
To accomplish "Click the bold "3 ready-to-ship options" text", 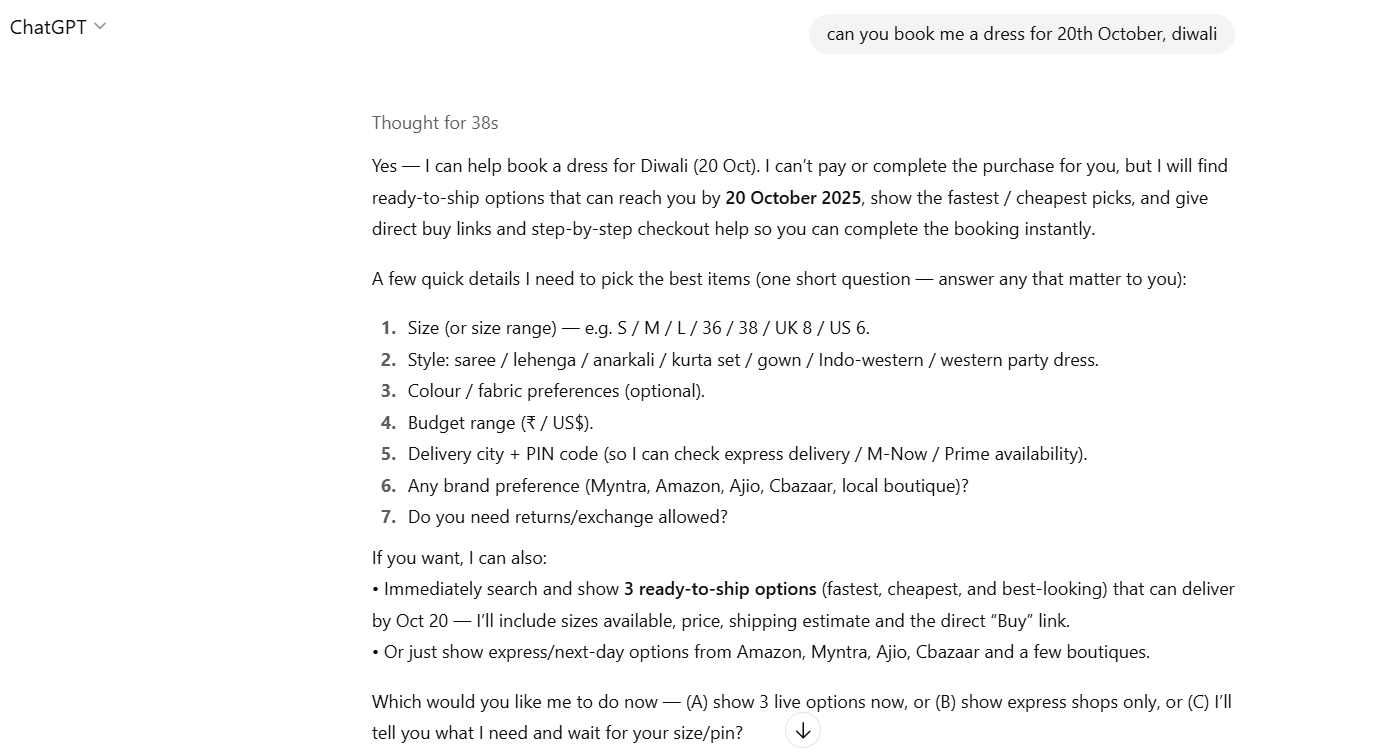I will coord(720,589).
